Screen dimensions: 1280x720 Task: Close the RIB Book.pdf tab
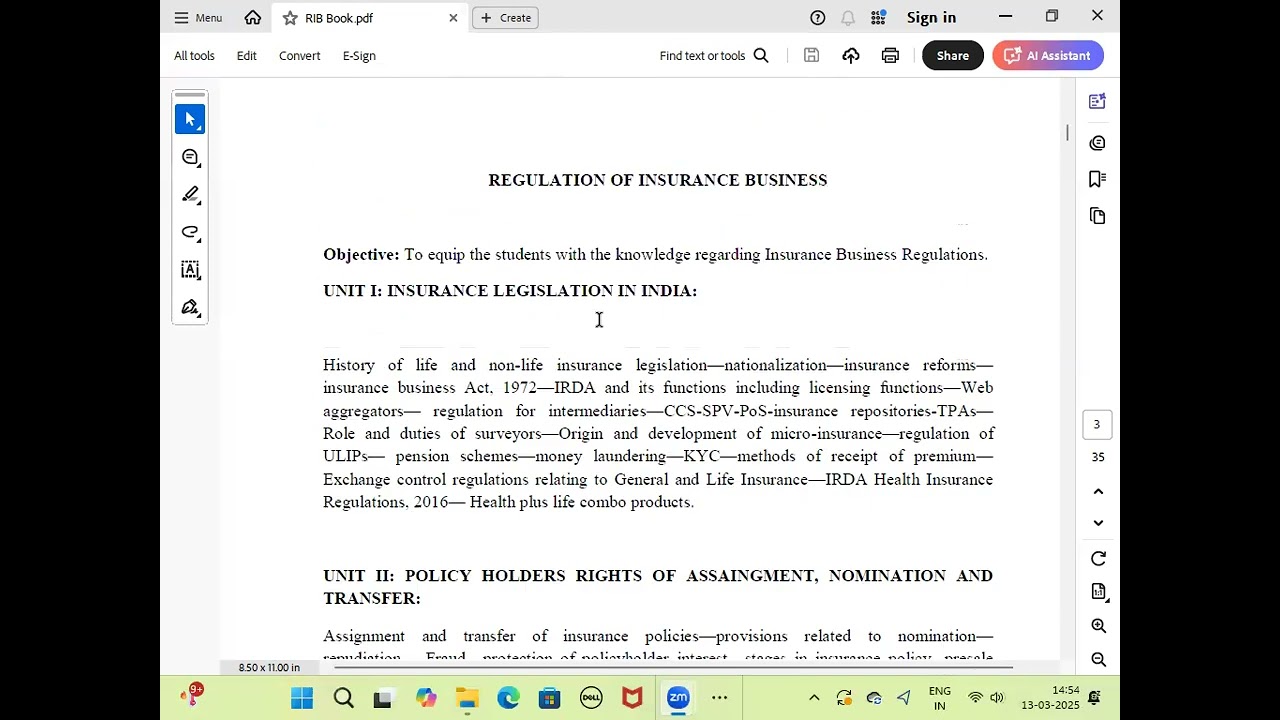pos(453,18)
